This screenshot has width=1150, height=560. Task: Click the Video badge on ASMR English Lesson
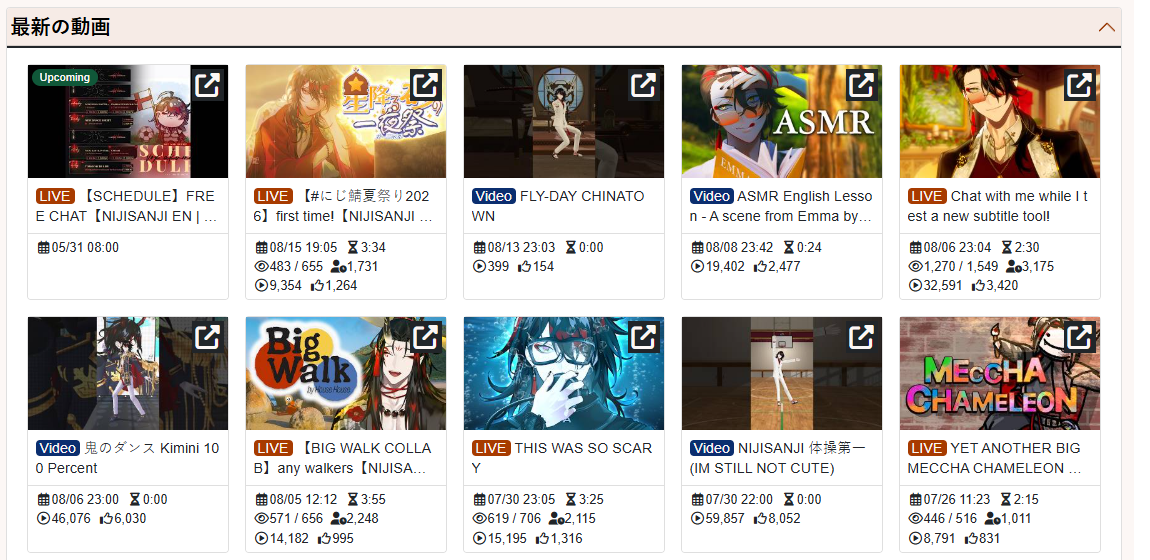point(711,196)
